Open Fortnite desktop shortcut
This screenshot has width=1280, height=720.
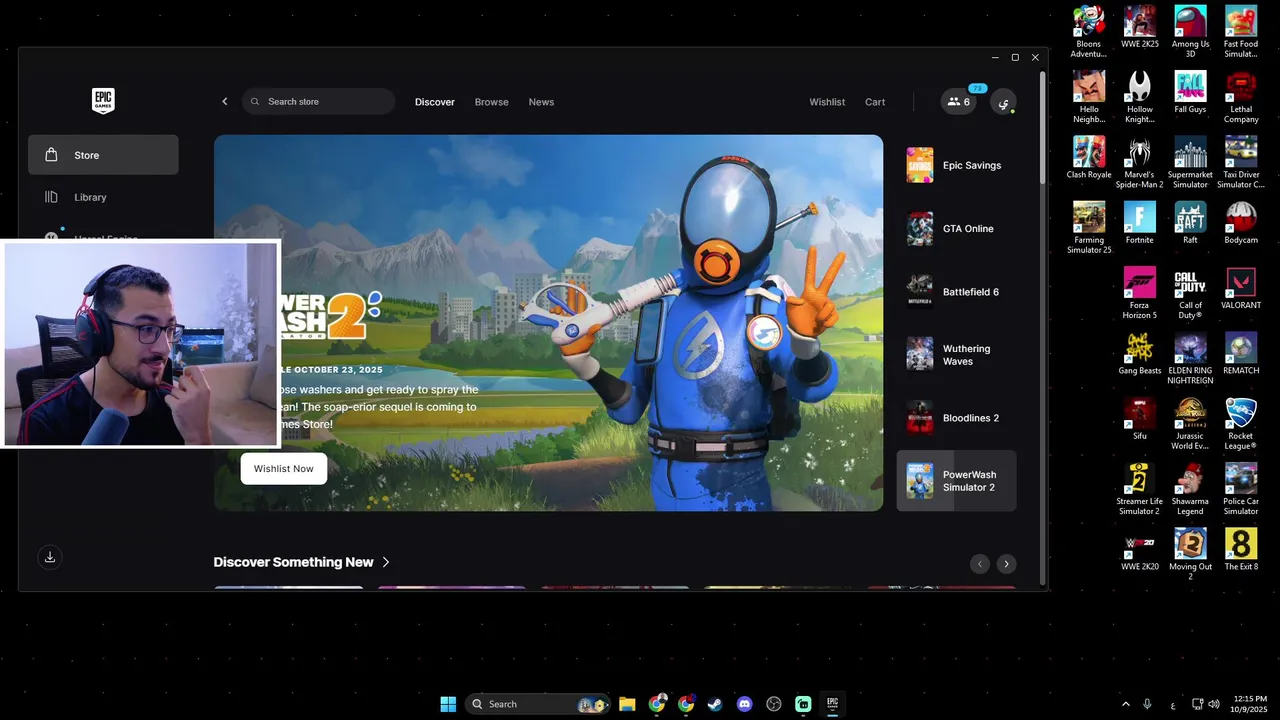1140,223
